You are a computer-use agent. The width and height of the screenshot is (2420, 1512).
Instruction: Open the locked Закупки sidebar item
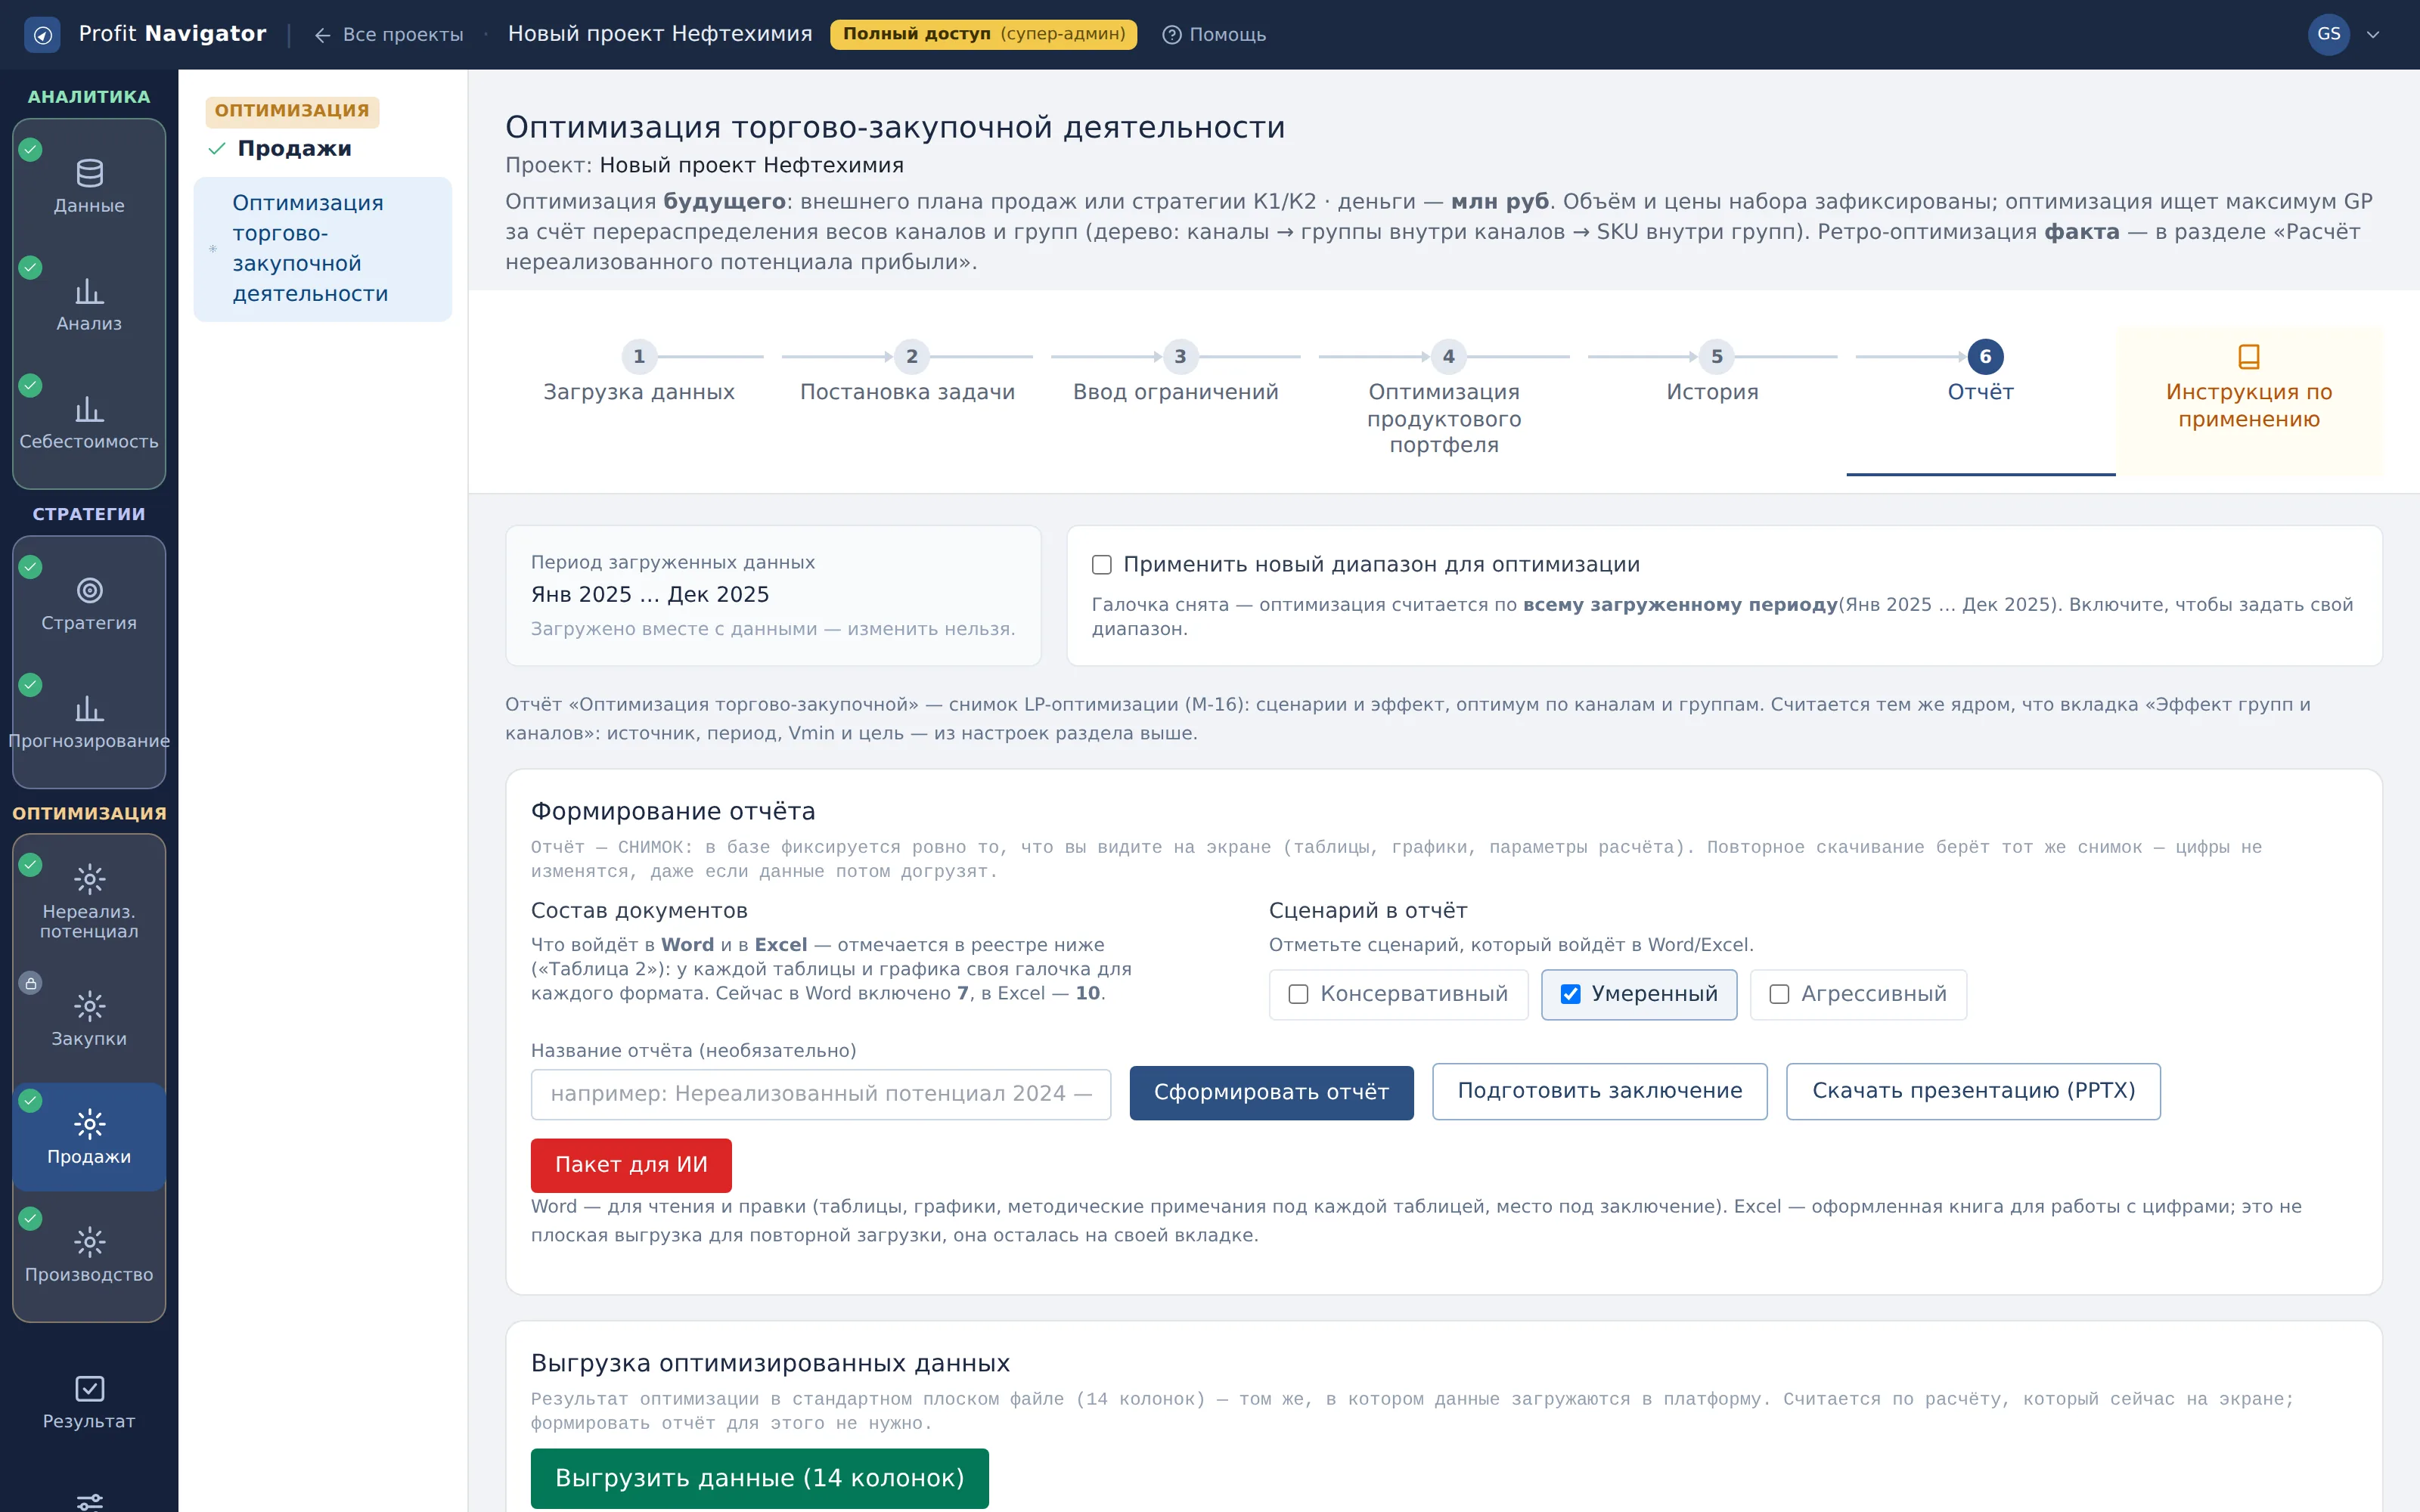[x=89, y=1019]
